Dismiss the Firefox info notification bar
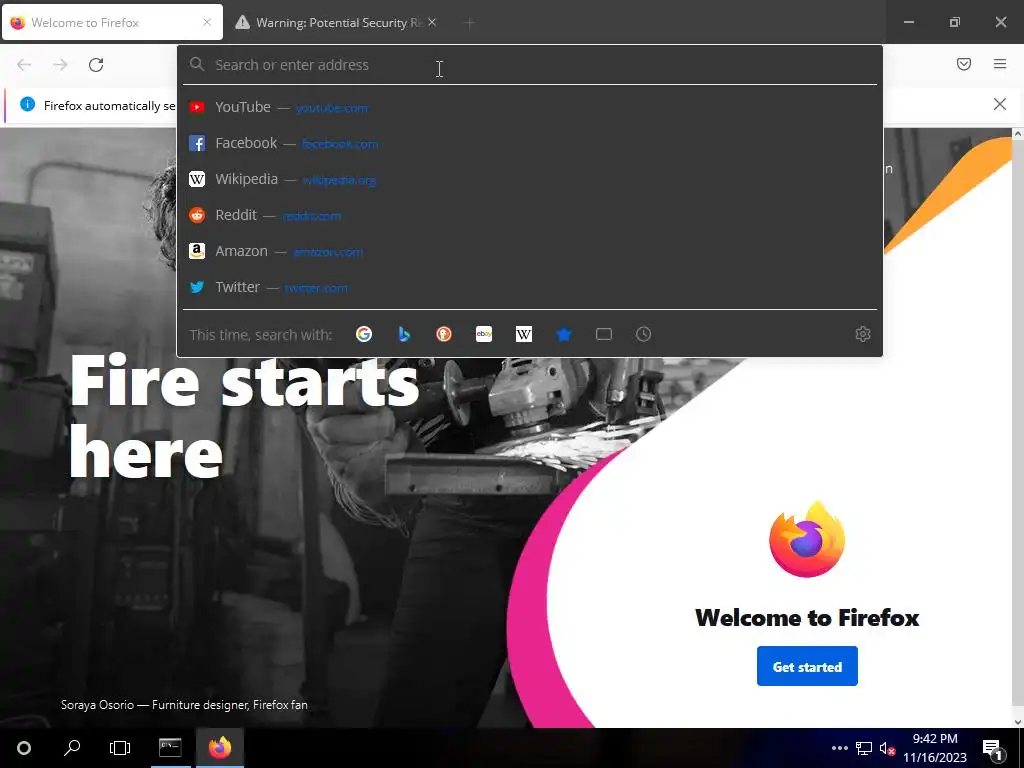The image size is (1024, 768). pyautogui.click(x=1000, y=104)
